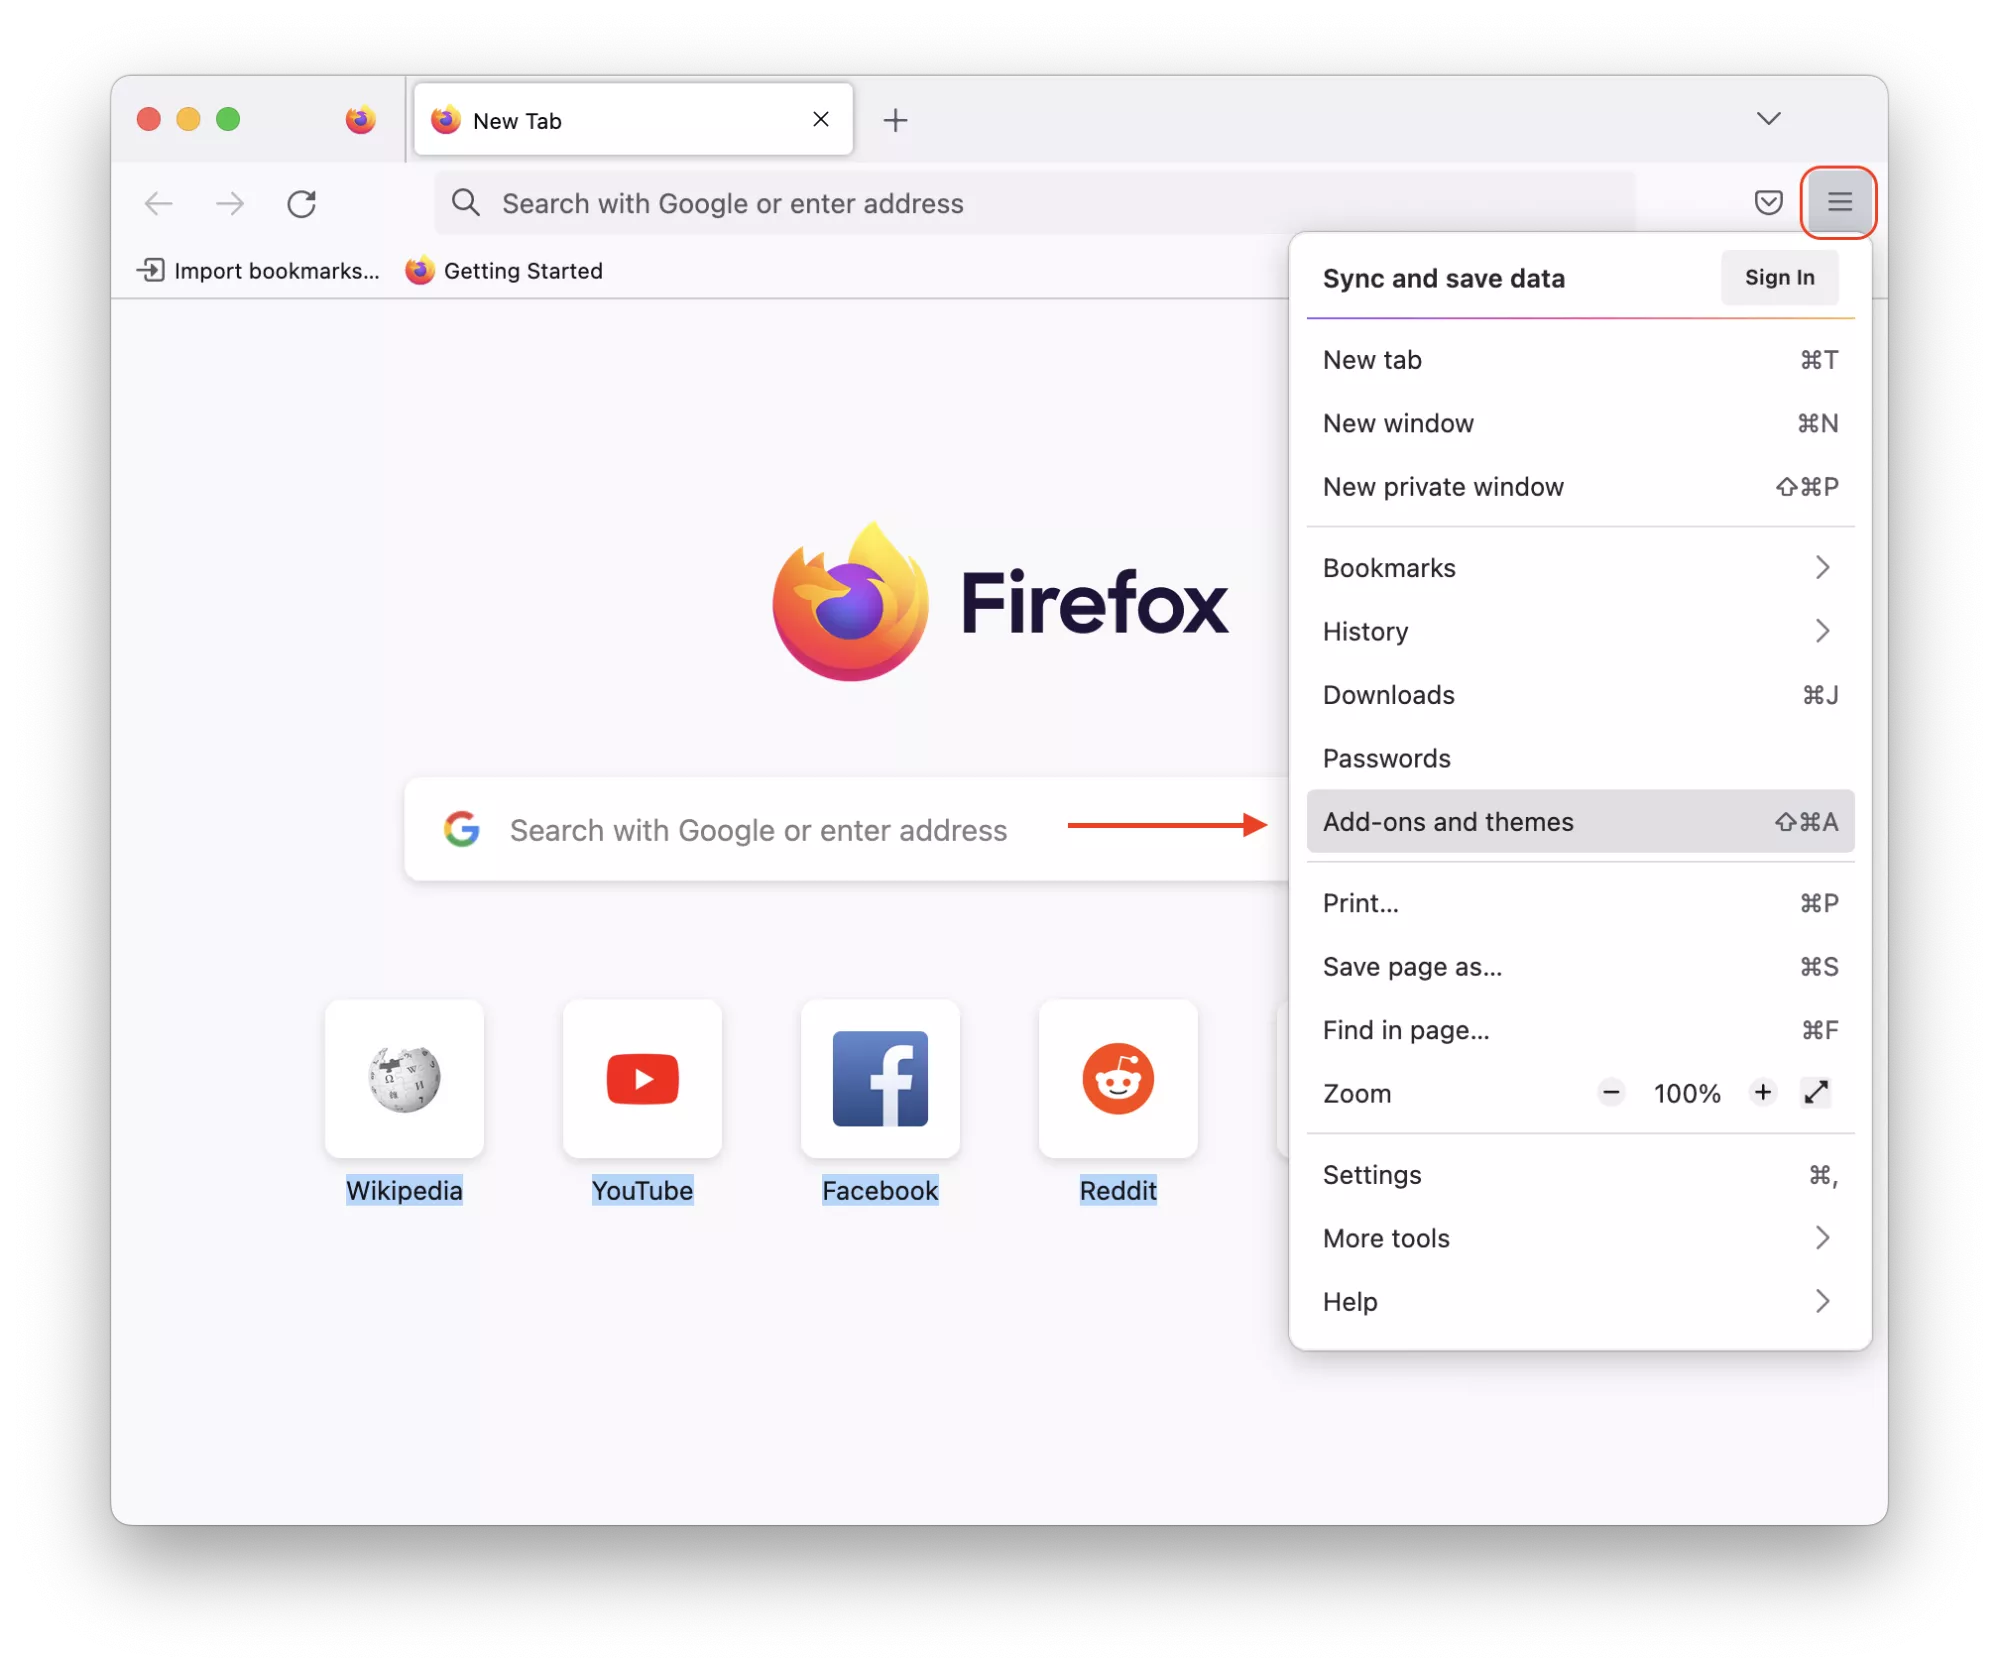Open the list all tabs dropdown

pyautogui.click(x=1768, y=119)
